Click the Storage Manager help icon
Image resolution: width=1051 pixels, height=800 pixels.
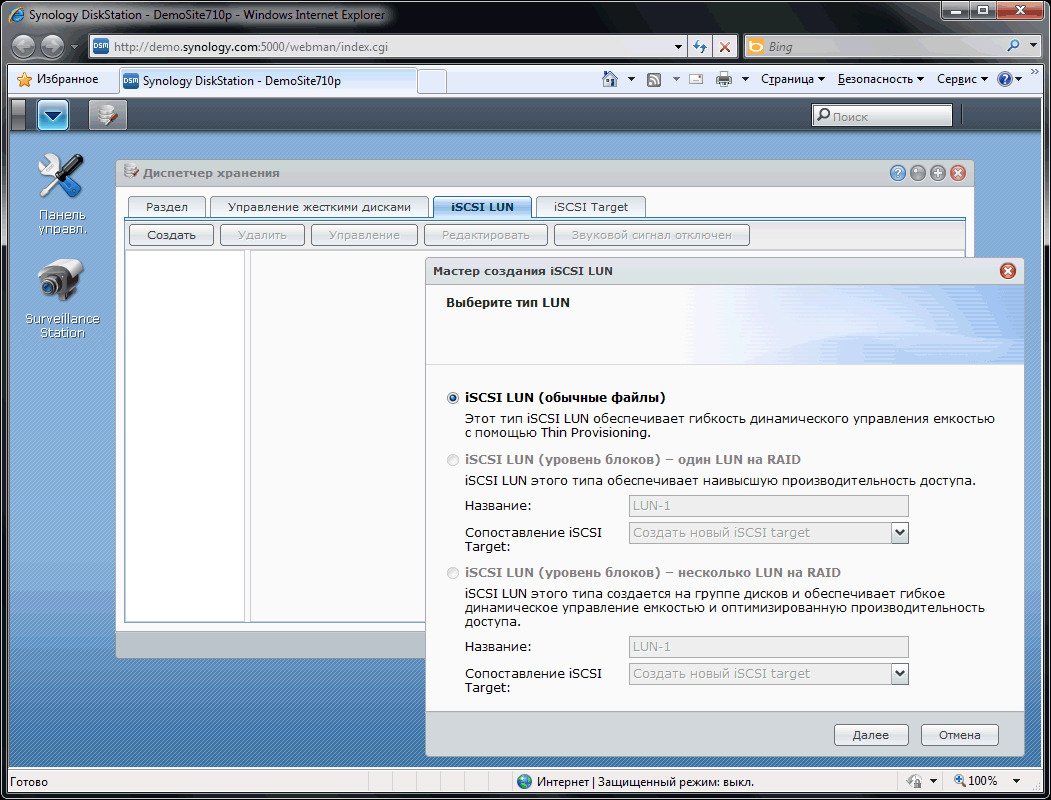pyautogui.click(x=898, y=173)
